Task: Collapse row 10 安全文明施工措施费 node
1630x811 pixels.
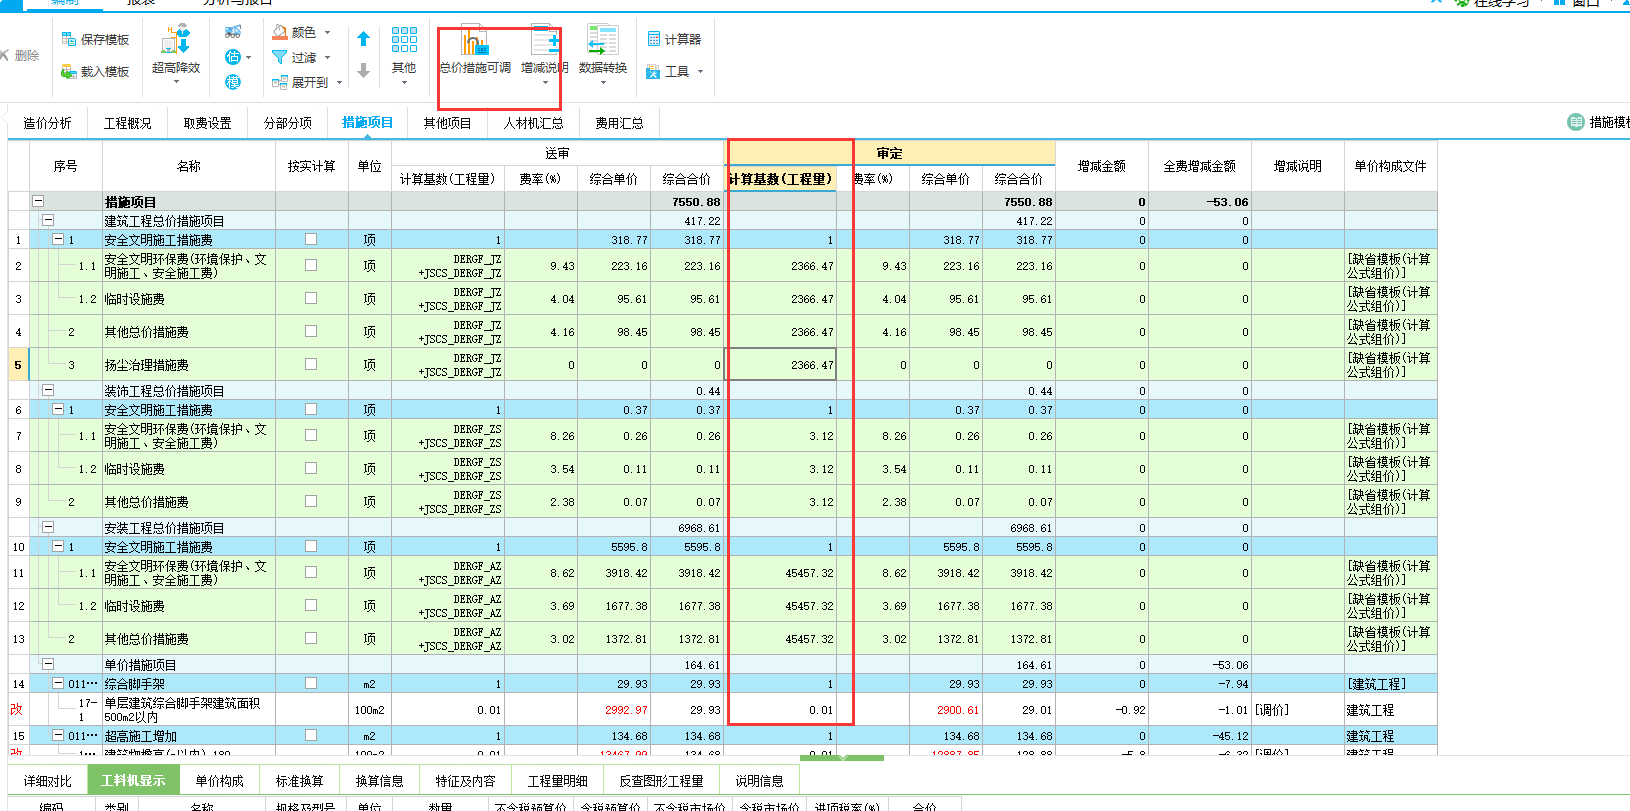Action: point(58,546)
